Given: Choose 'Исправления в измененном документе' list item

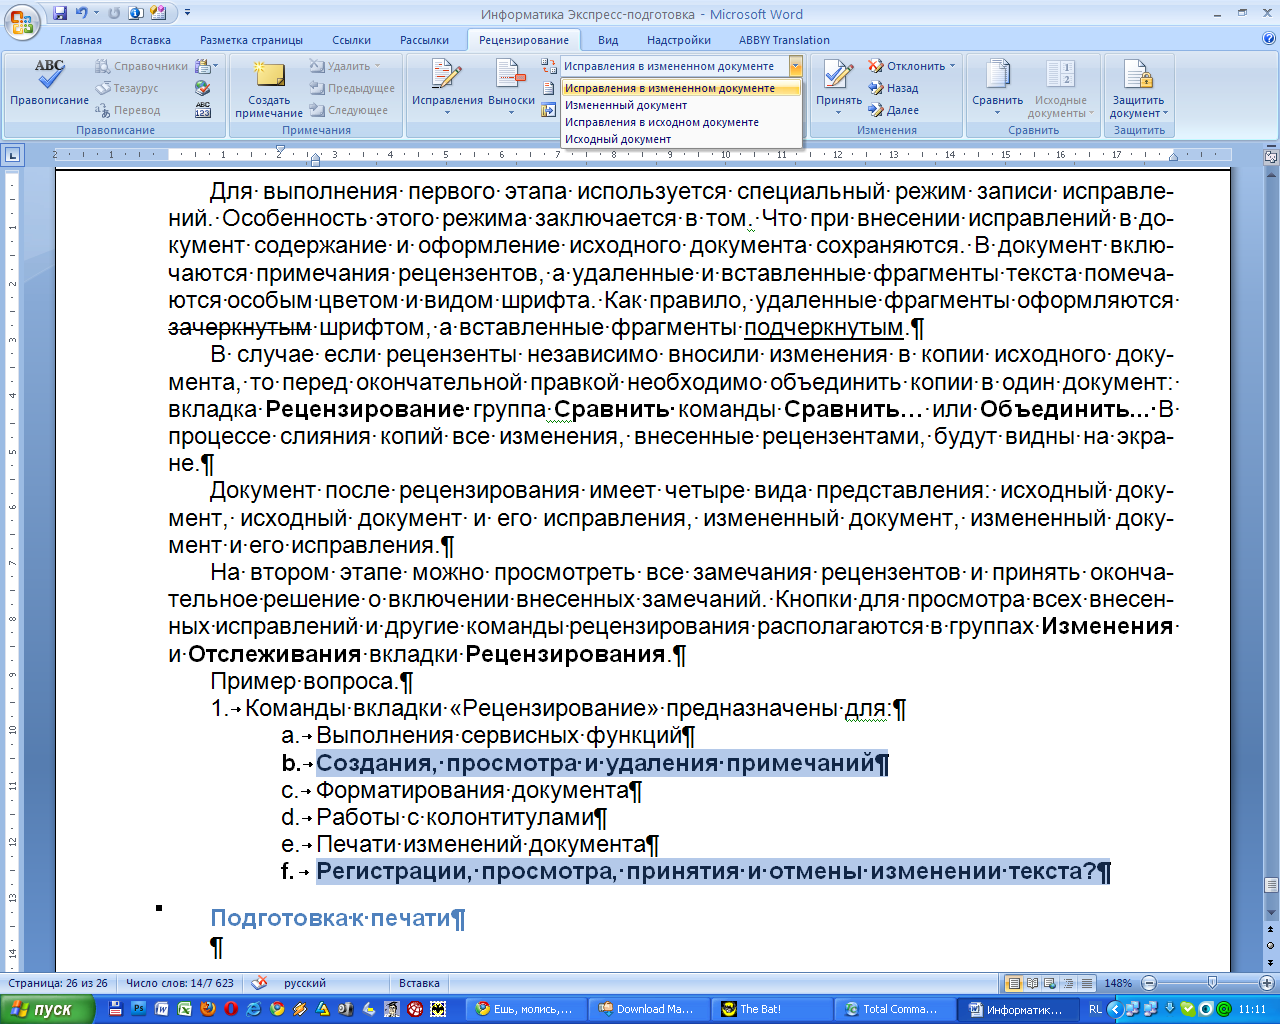Looking at the screenshot, I should tap(681, 88).
